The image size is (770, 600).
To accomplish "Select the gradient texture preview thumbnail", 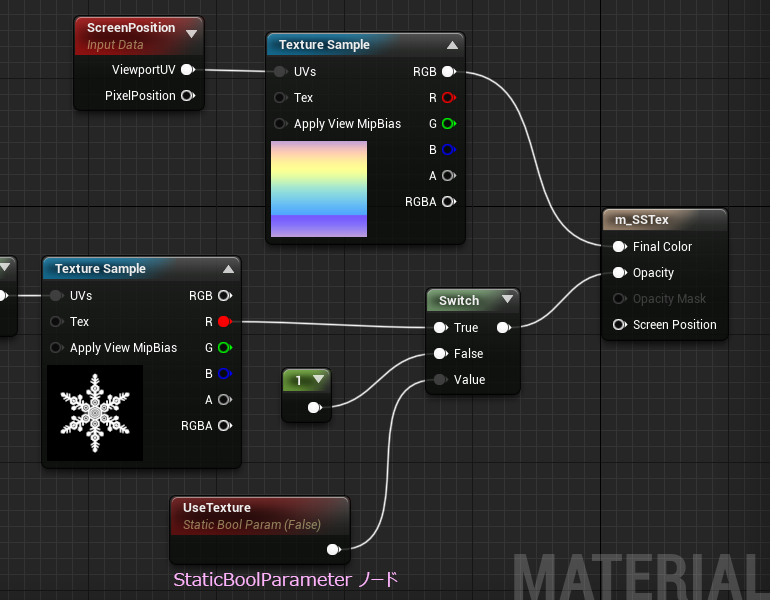I will [319, 189].
